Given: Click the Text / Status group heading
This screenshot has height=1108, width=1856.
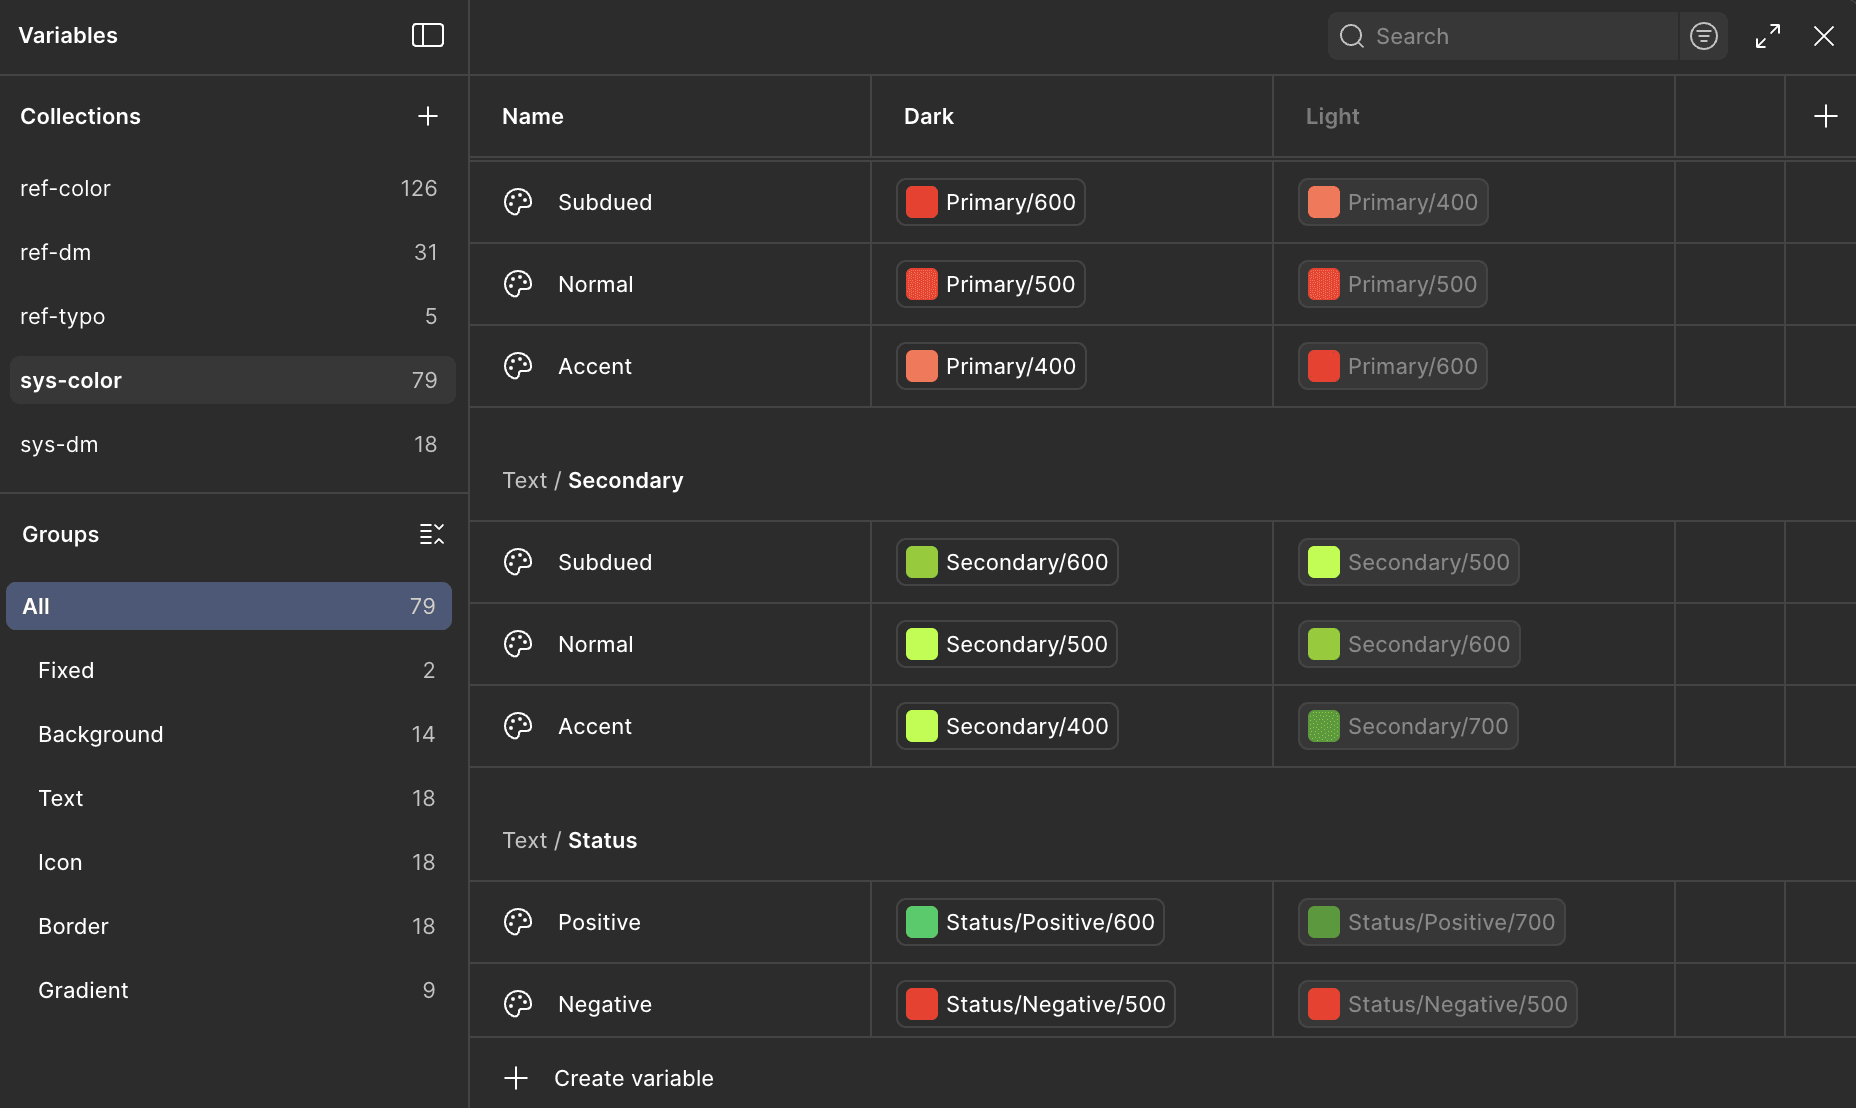Looking at the screenshot, I should [x=570, y=840].
